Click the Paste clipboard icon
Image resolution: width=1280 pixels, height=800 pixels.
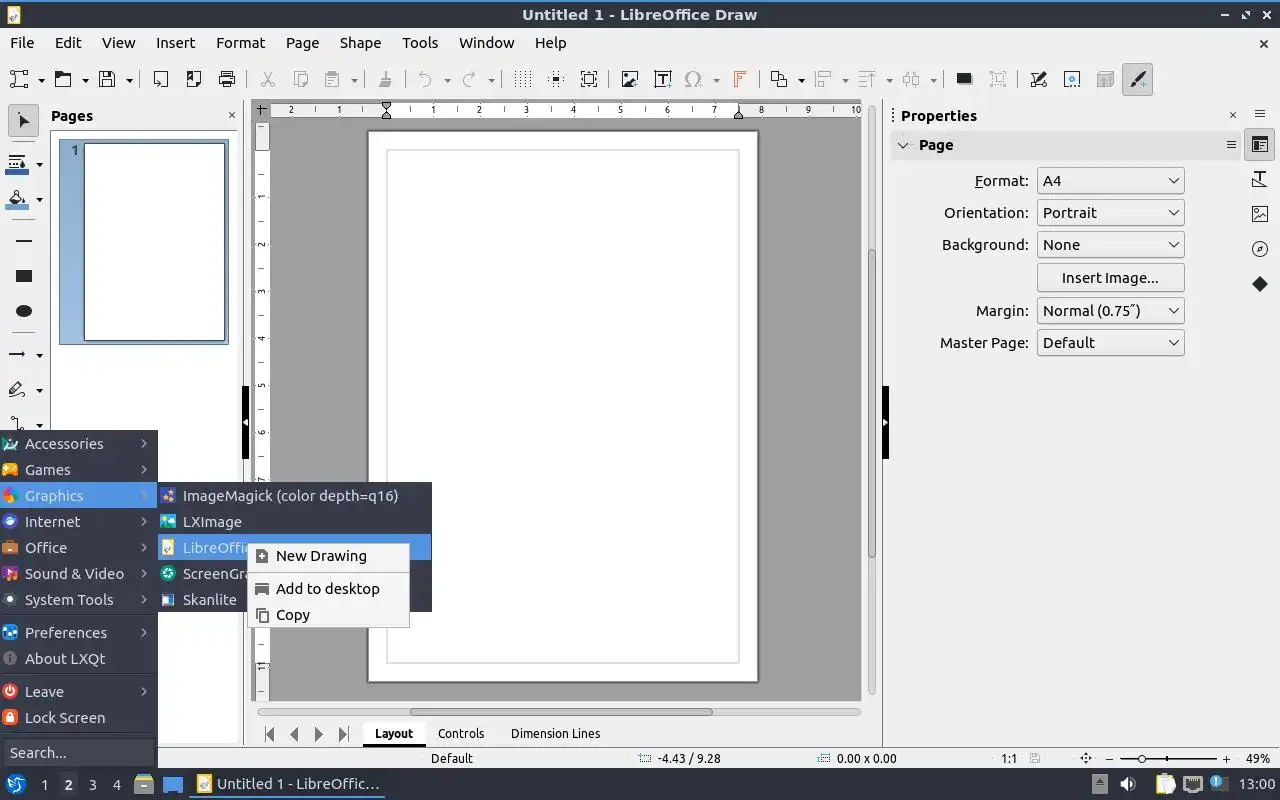pyautogui.click(x=333, y=79)
